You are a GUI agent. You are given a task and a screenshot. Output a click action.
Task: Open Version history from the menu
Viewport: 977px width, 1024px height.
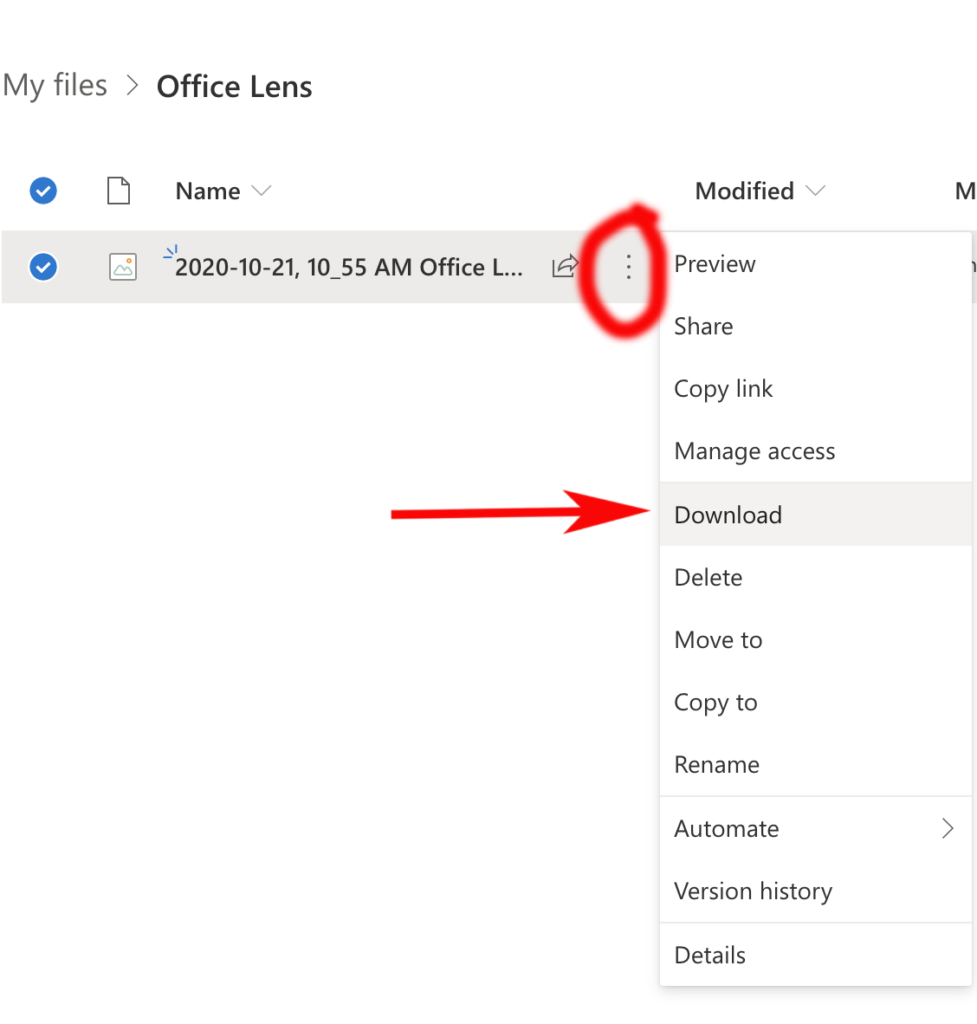pos(753,891)
